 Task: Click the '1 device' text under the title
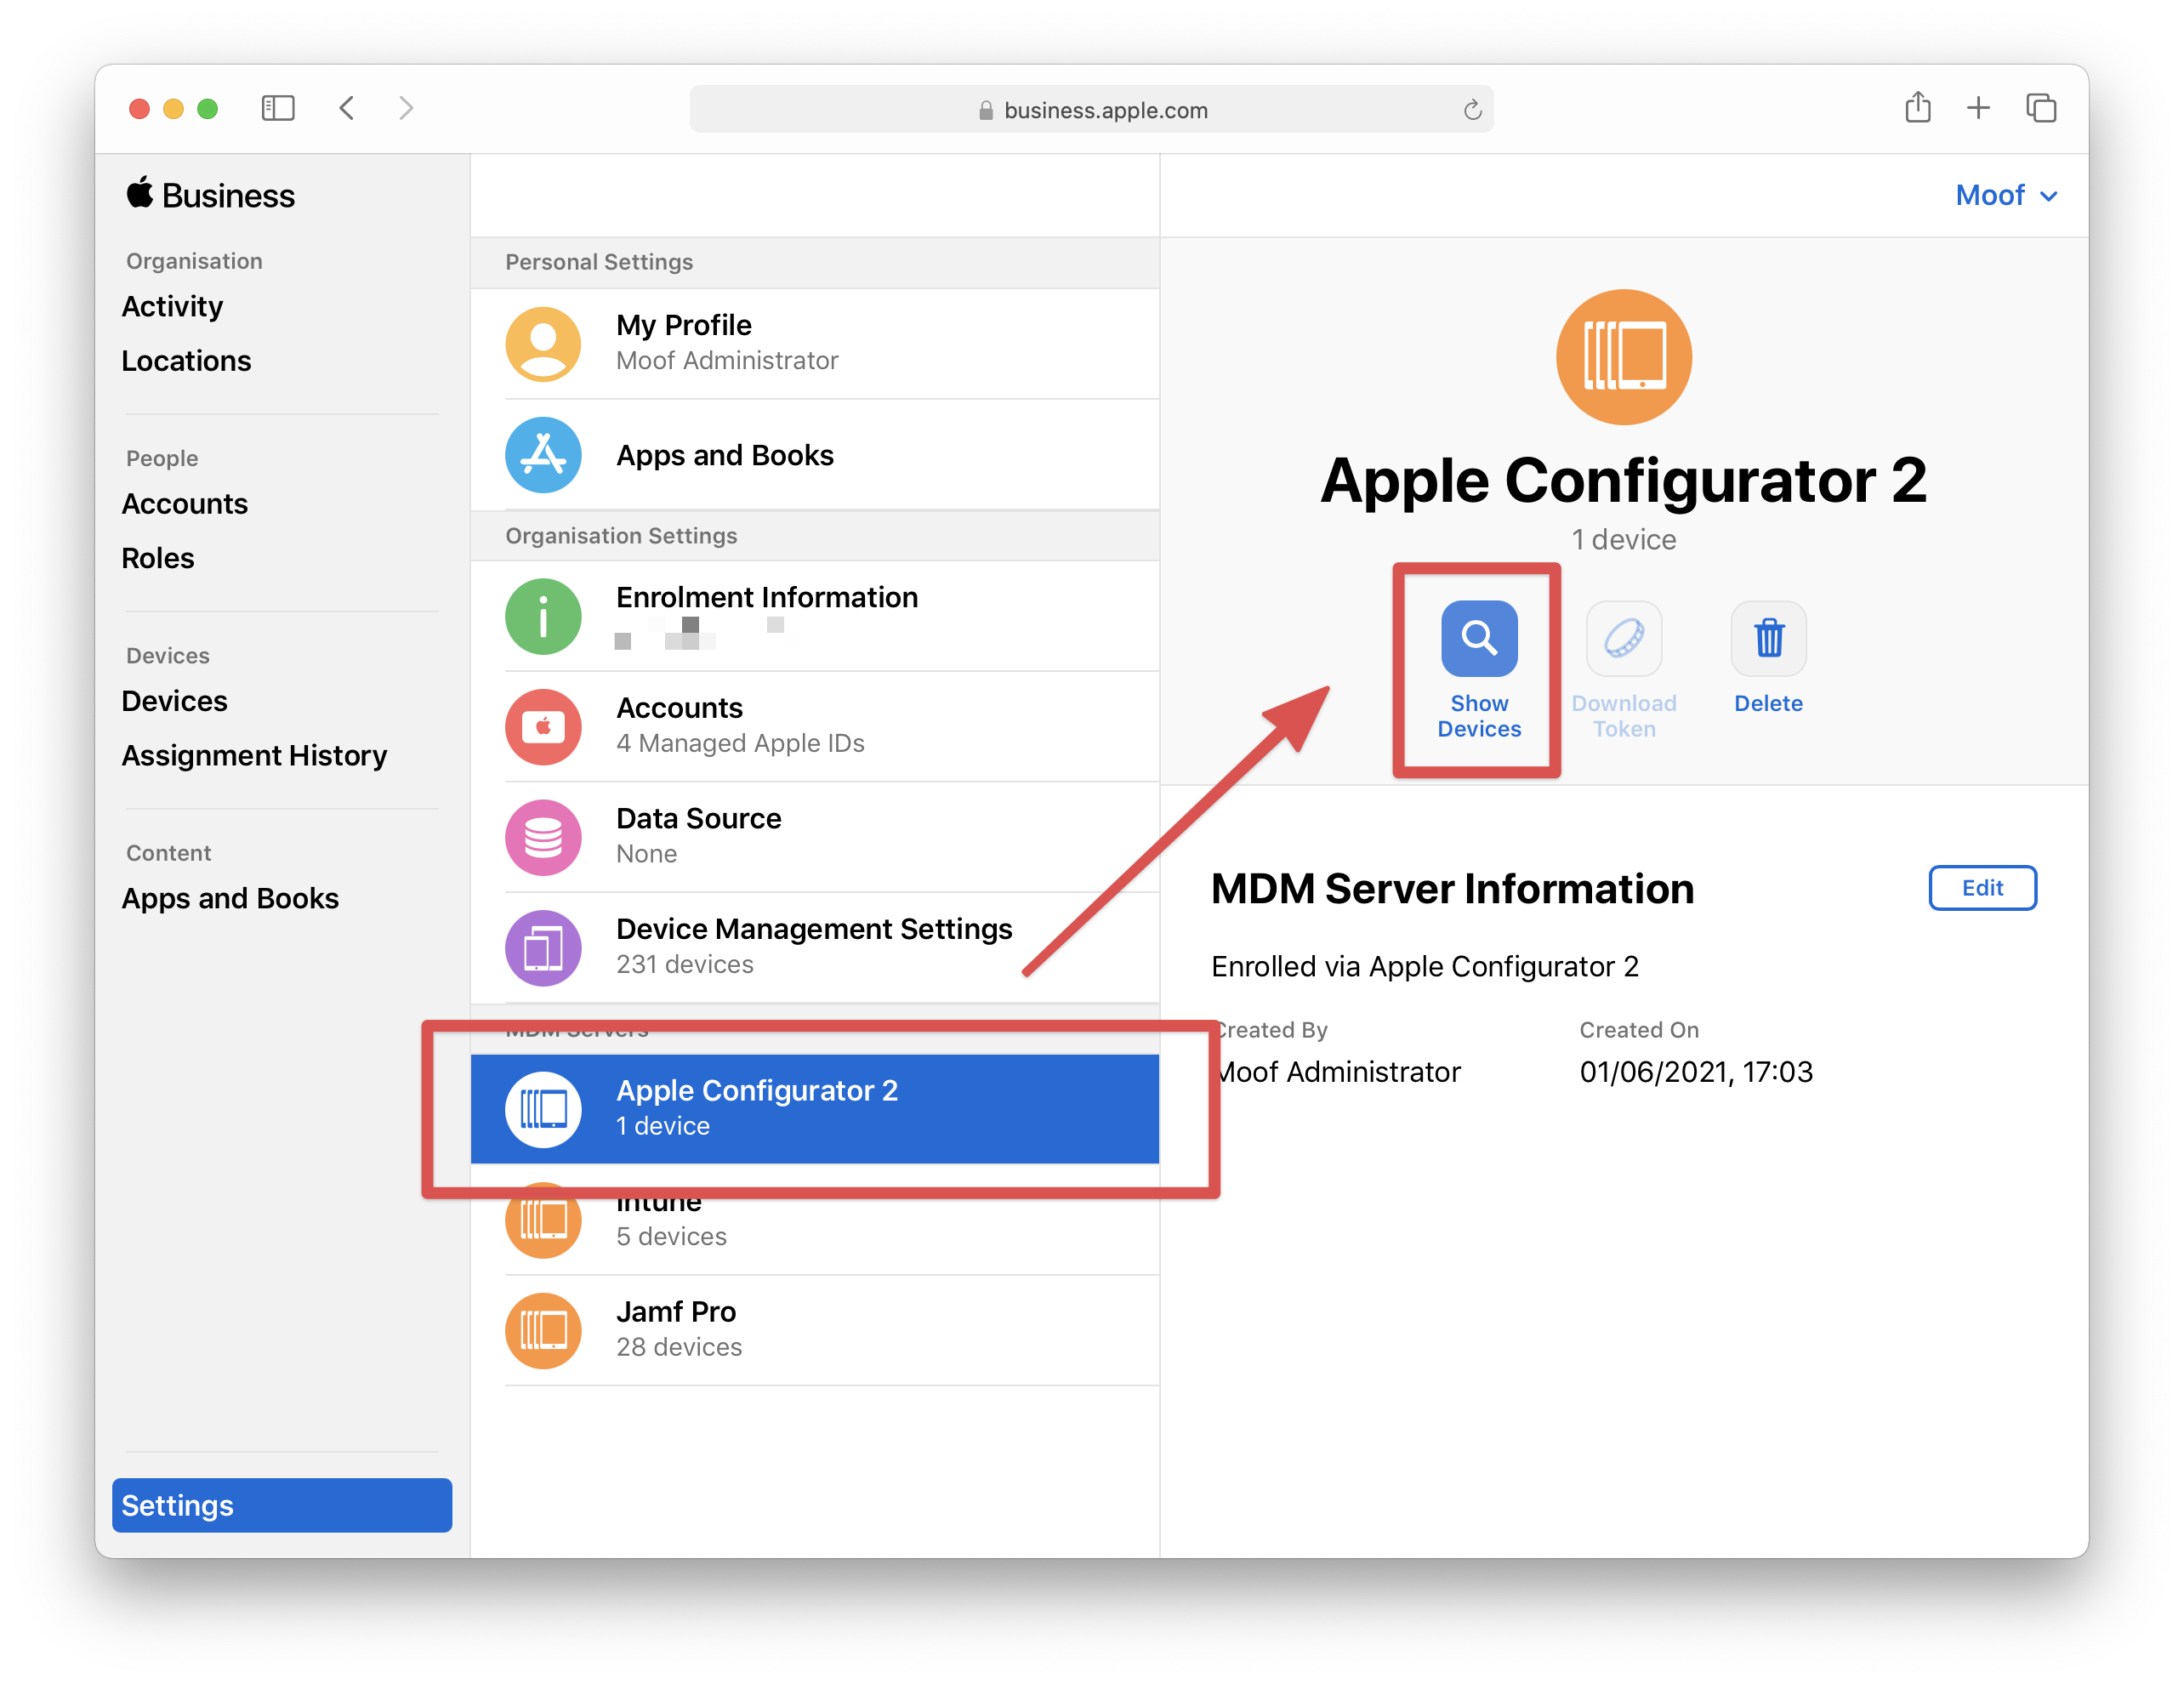click(x=1624, y=540)
